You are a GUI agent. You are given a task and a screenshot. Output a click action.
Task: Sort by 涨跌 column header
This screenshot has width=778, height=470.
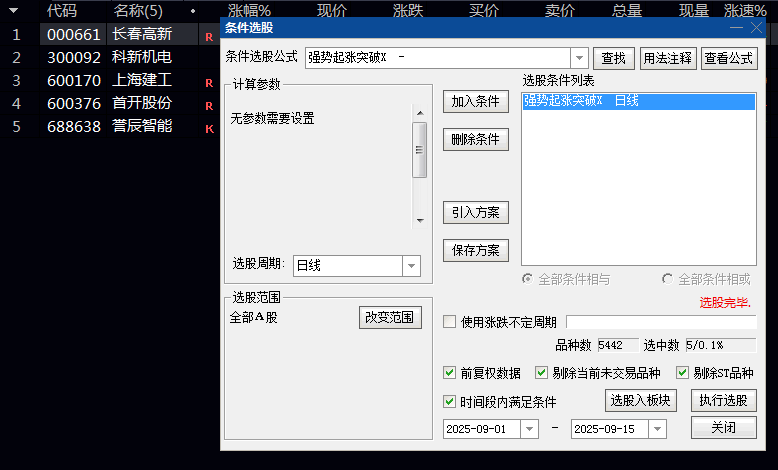pyautogui.click(x=408, y=10)
